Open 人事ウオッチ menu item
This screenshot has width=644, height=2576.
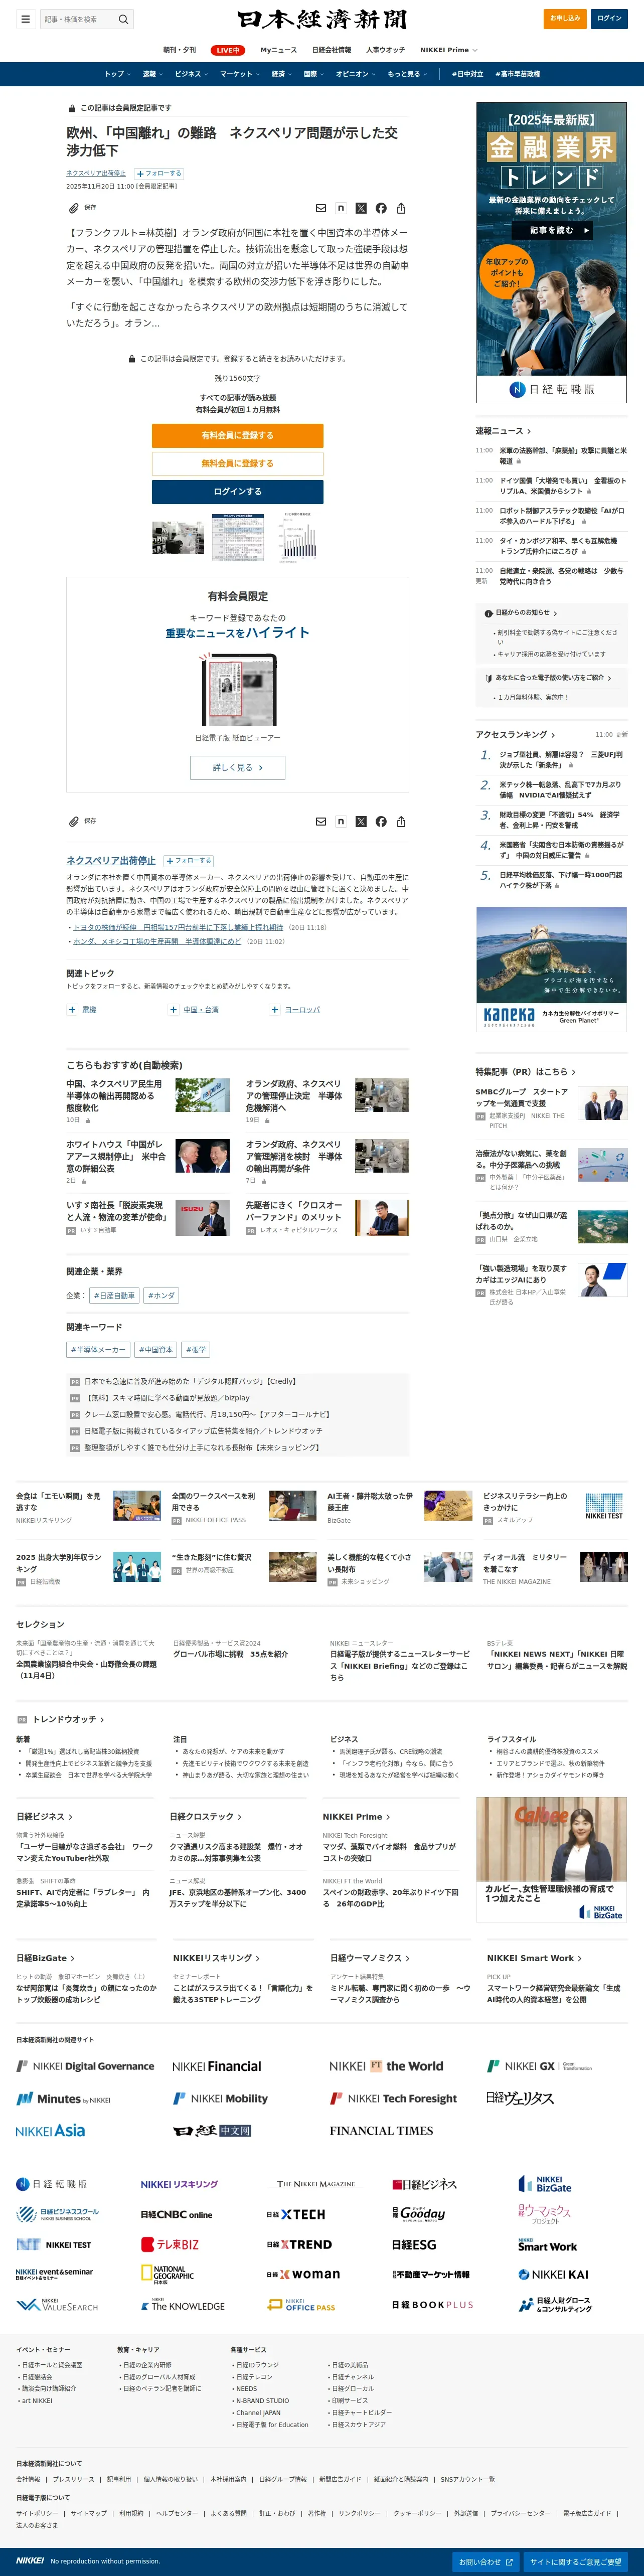click(386, 50)
